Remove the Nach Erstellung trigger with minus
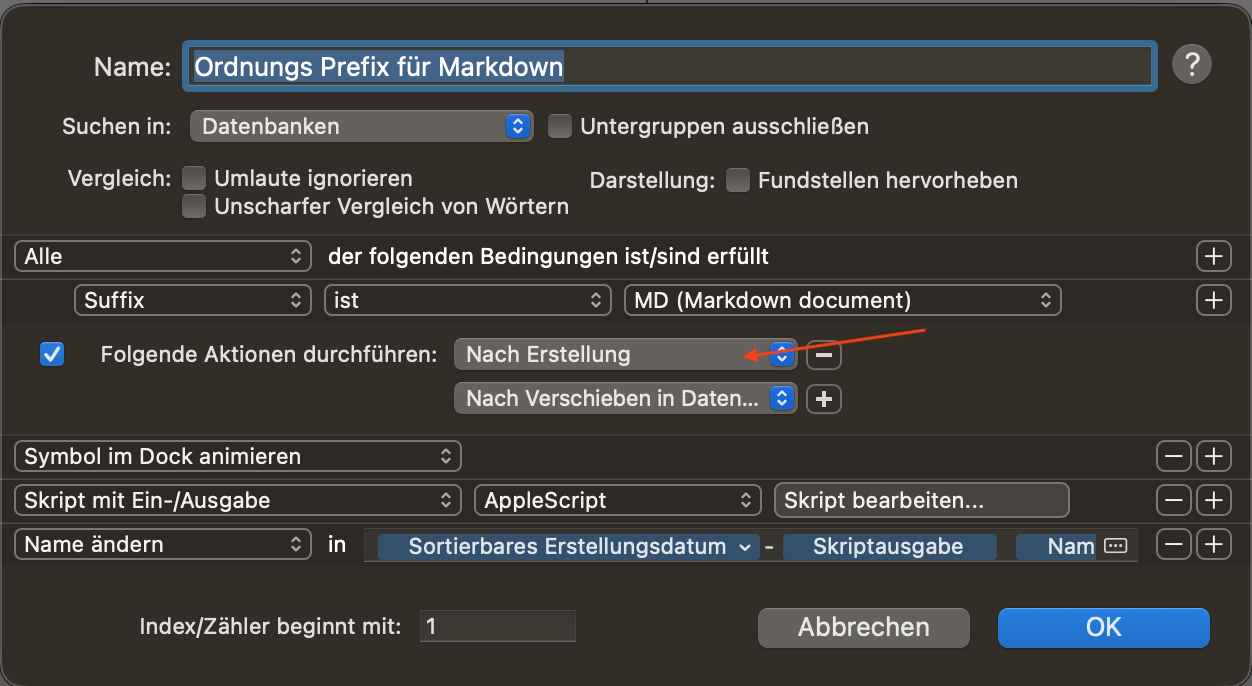The width and height of the screenshot is (1252, 686). point(824,354)
